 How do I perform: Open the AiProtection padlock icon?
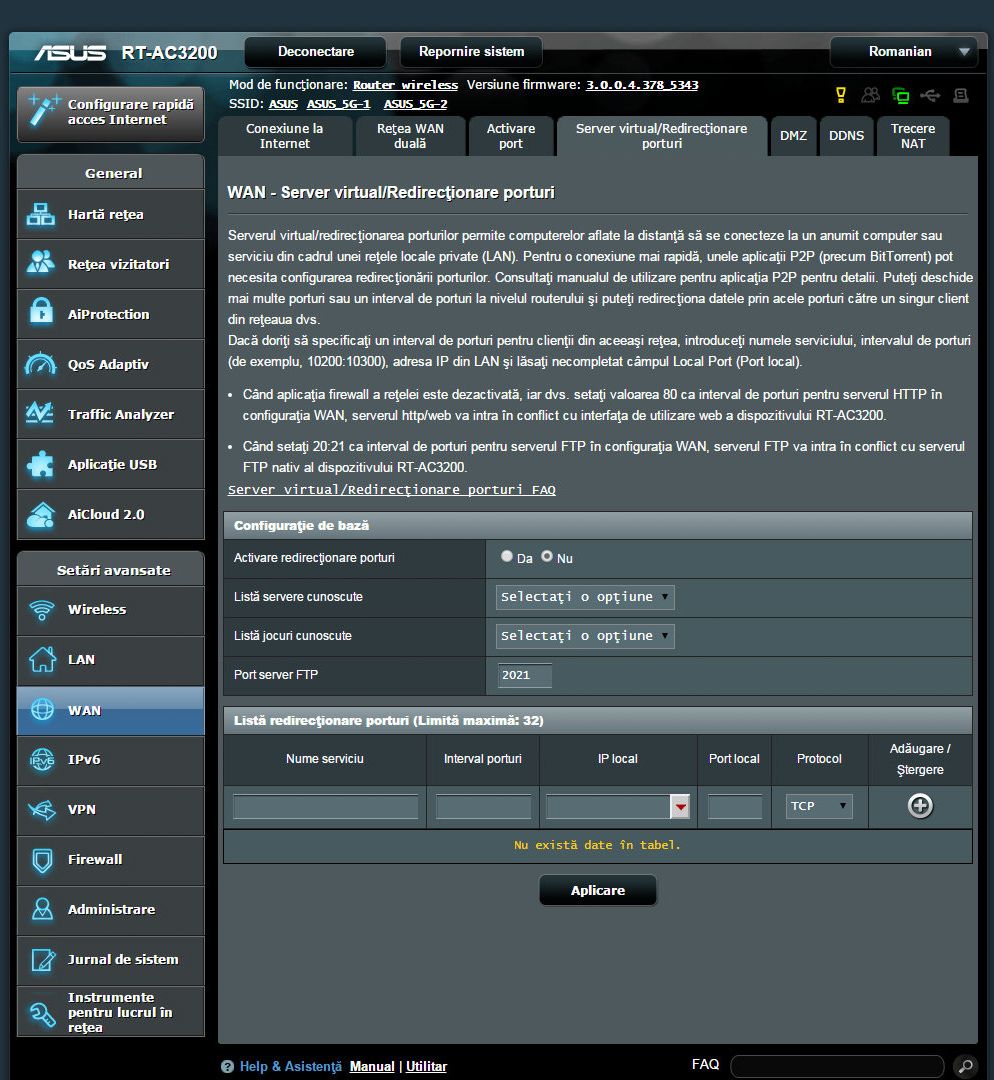click(x=42, y=314)
